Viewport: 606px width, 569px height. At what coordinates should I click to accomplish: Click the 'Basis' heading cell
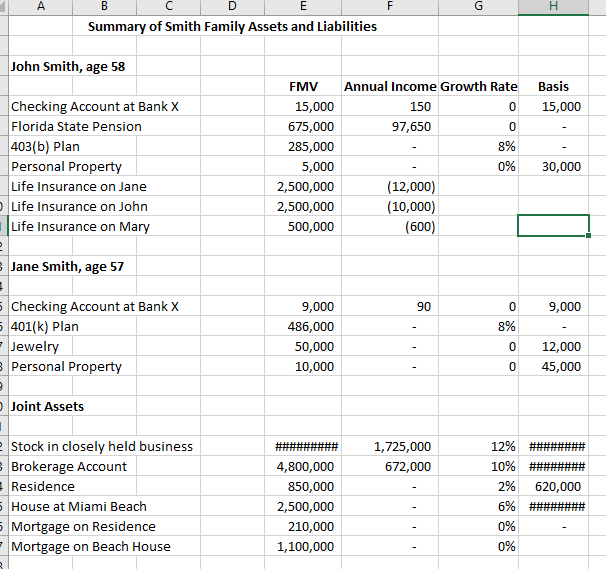tap(553, 87)
